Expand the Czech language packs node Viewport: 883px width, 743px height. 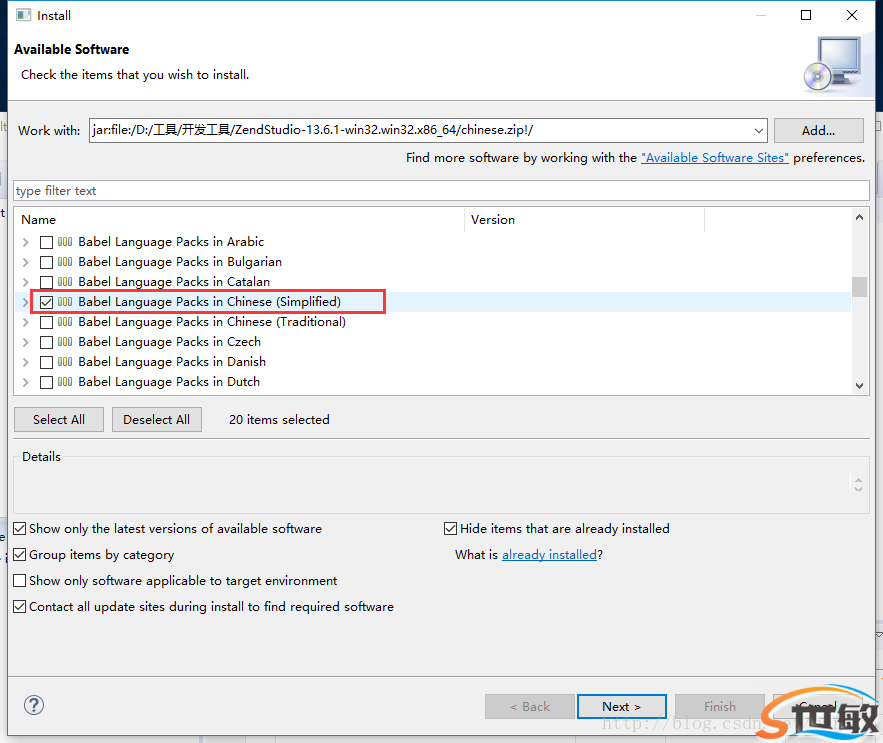(26, 342)
